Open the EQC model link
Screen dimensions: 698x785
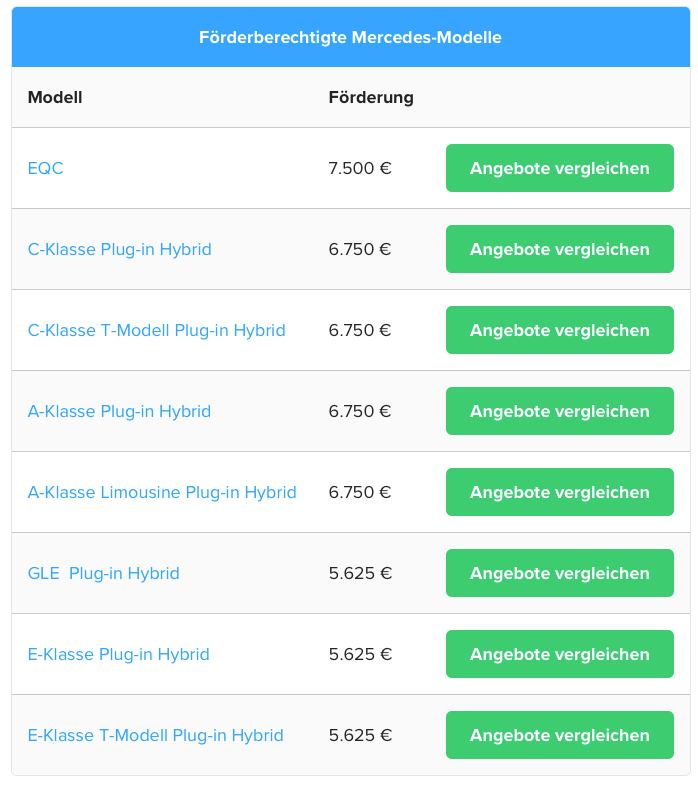(x=46, y=168)
